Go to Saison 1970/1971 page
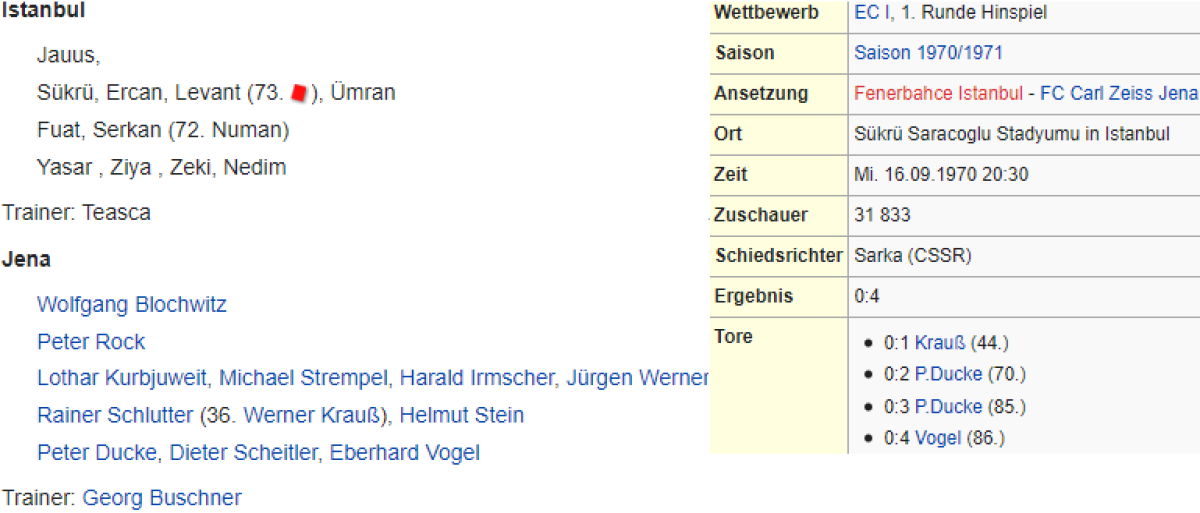1200x513 pixels. pyautogui.click(x=928, y=53)
